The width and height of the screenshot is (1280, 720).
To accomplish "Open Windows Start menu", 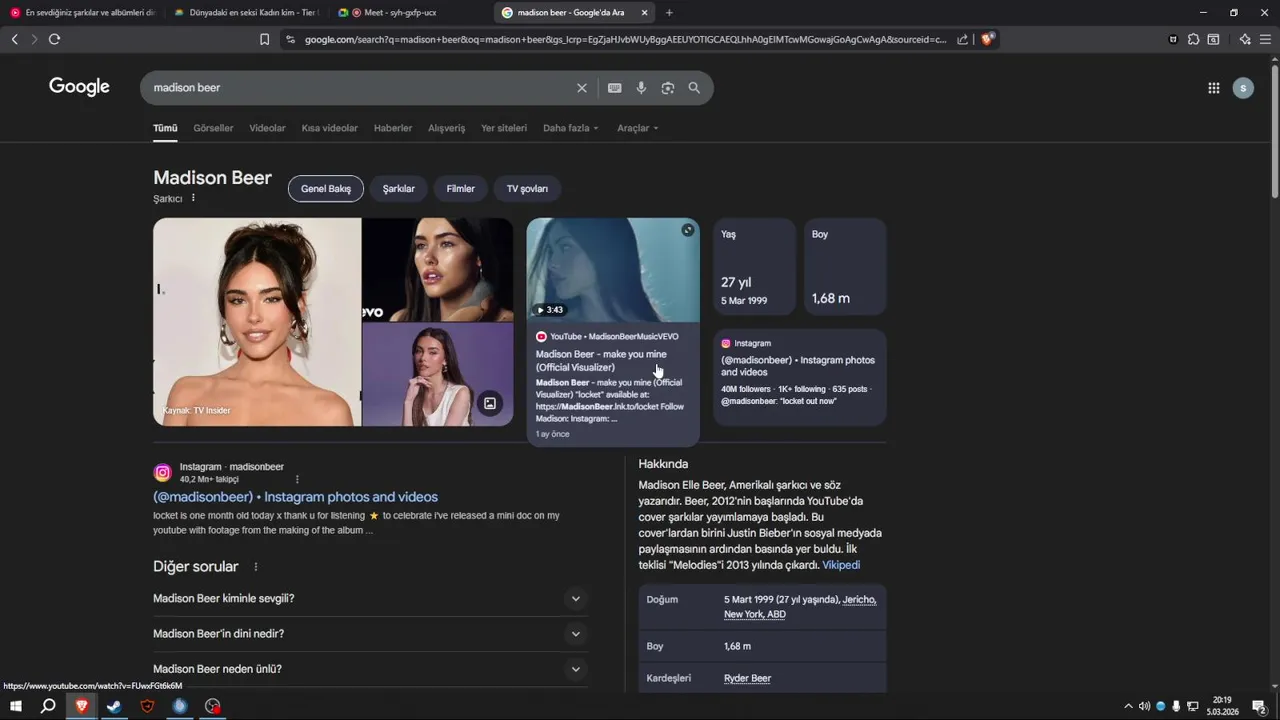I will (x=16, y=706).
